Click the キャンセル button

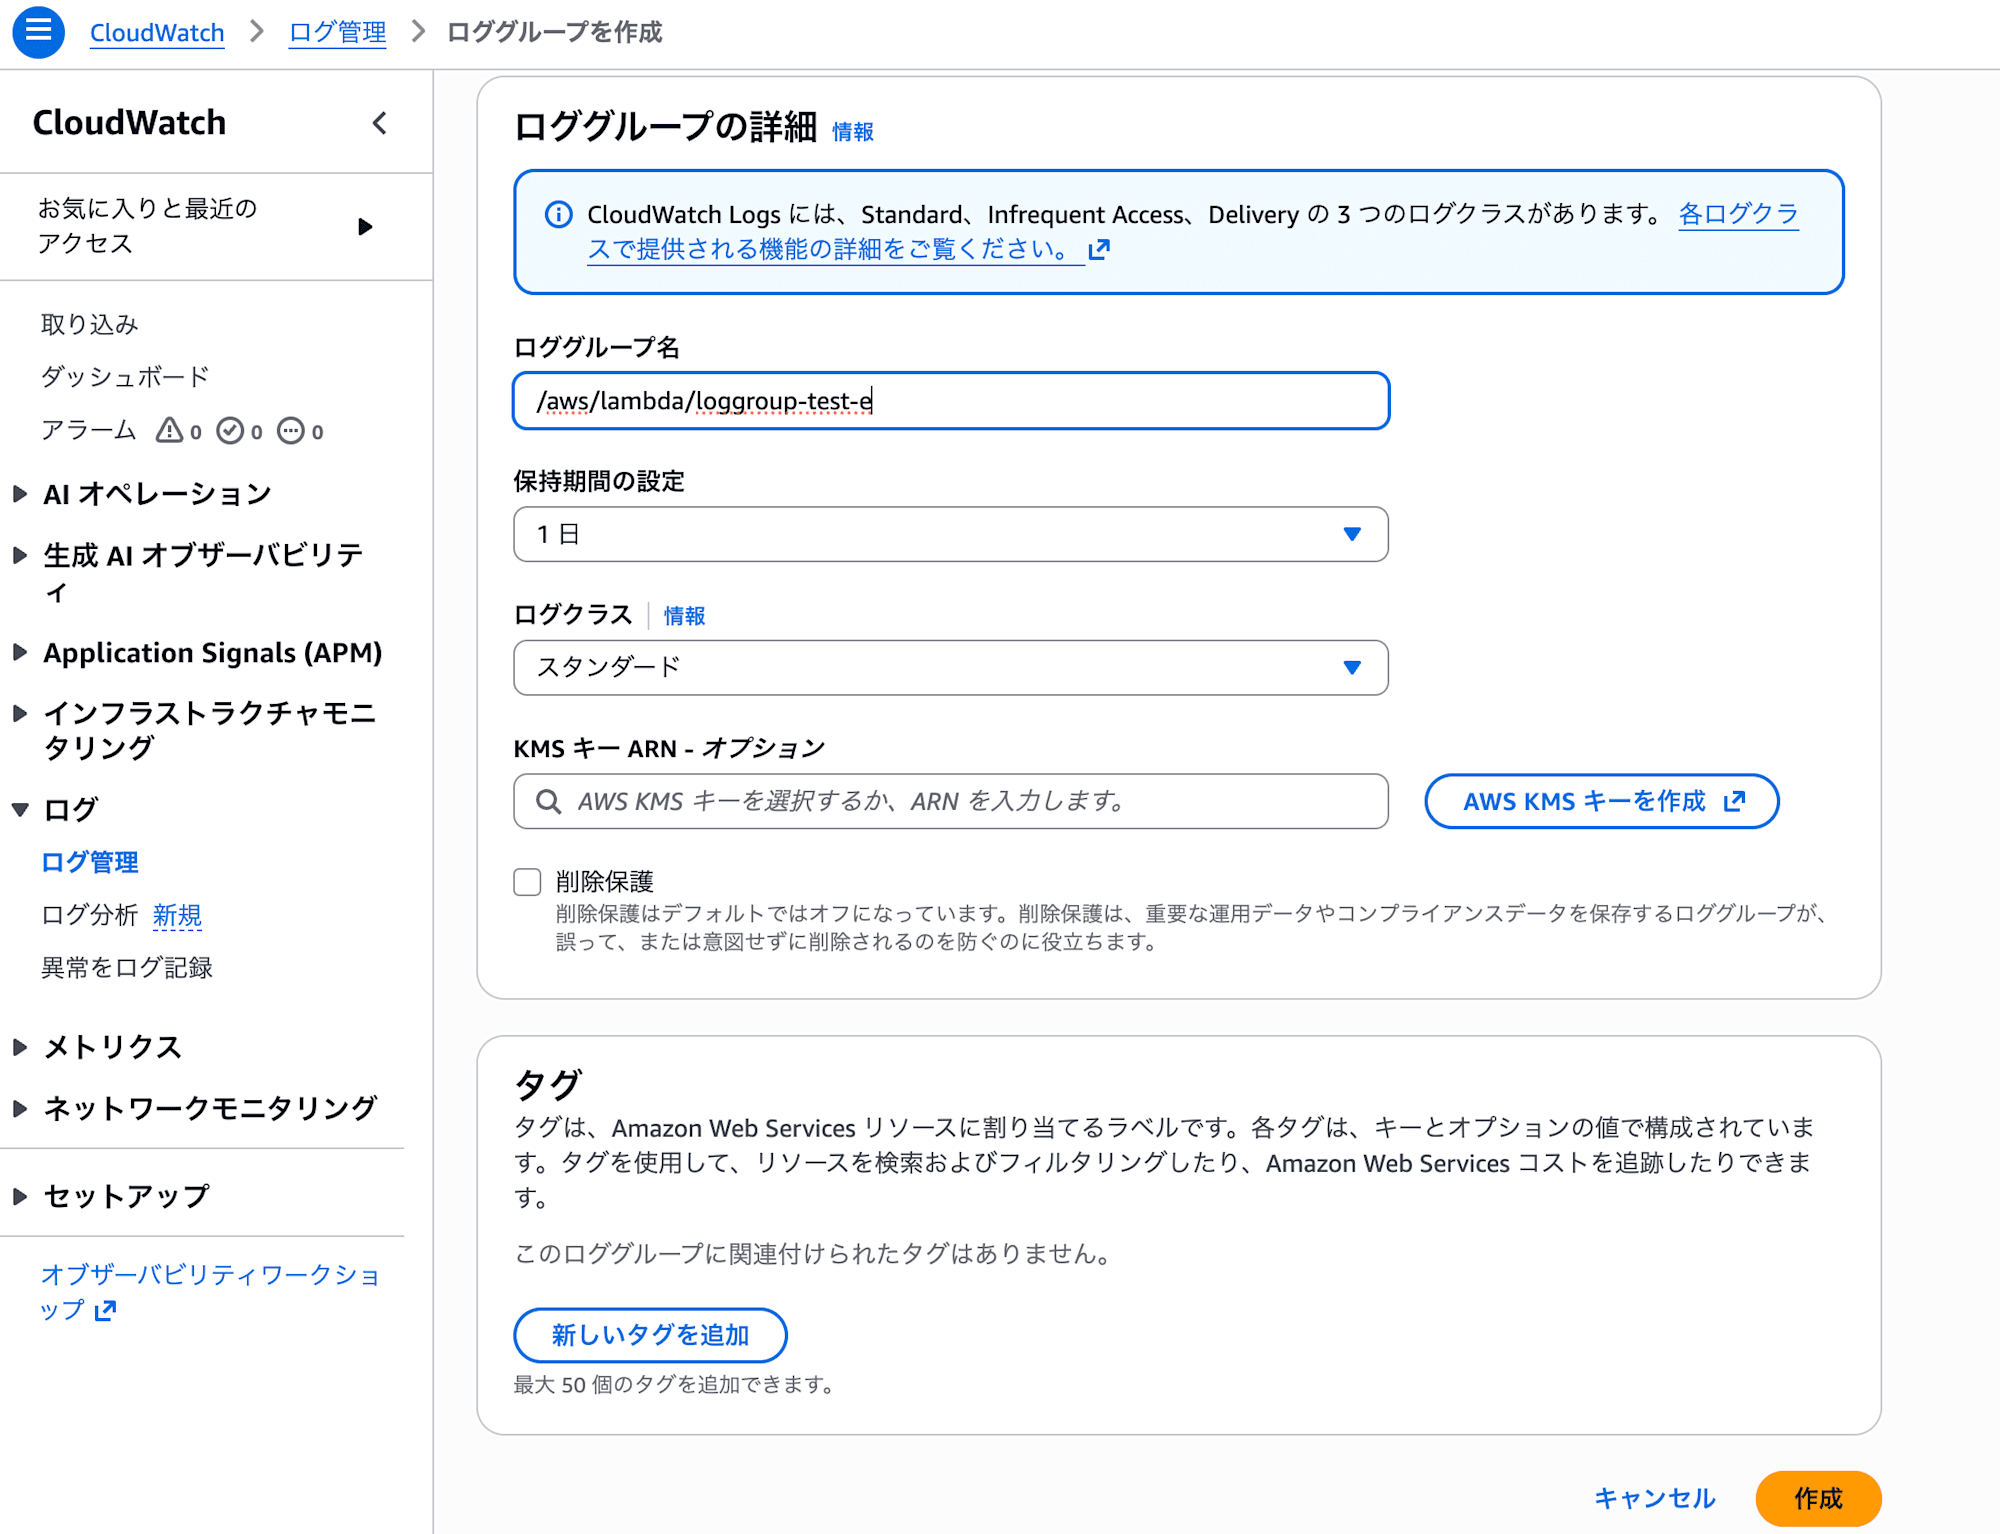[x=1655, y=1498]
